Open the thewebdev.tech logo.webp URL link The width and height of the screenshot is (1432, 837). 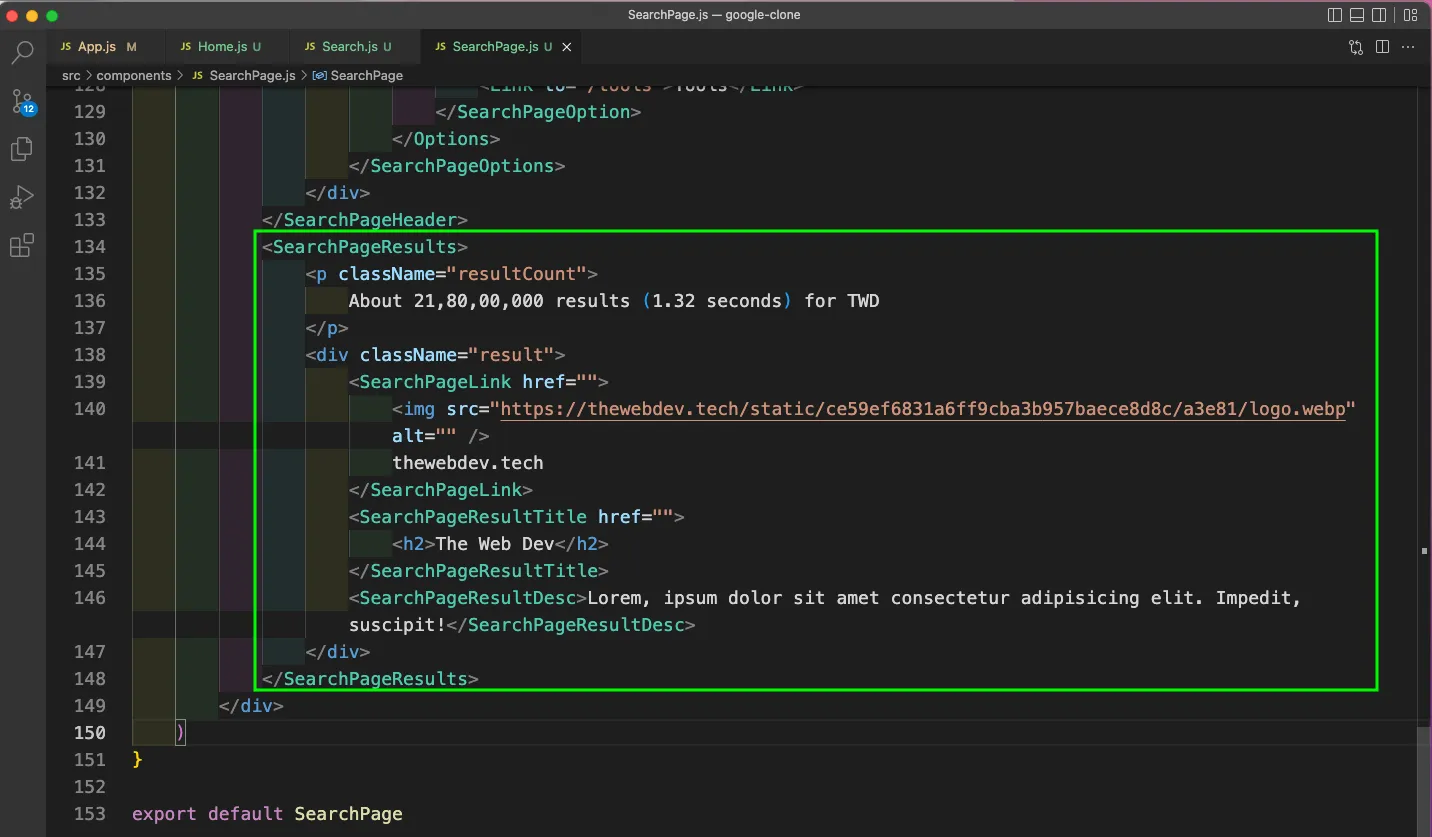[922, 409]
